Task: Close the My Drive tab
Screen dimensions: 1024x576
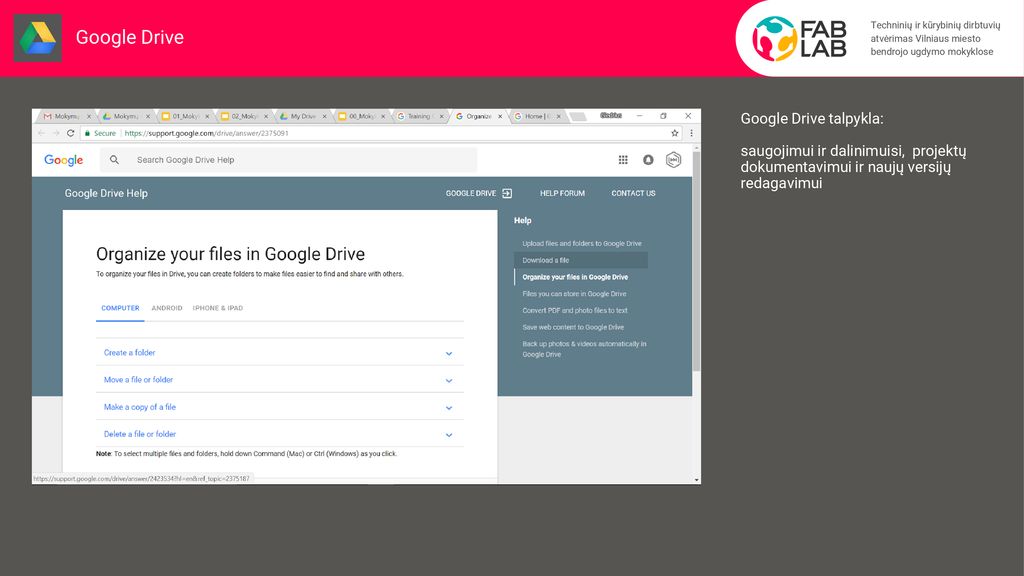Action: [325, 116]
